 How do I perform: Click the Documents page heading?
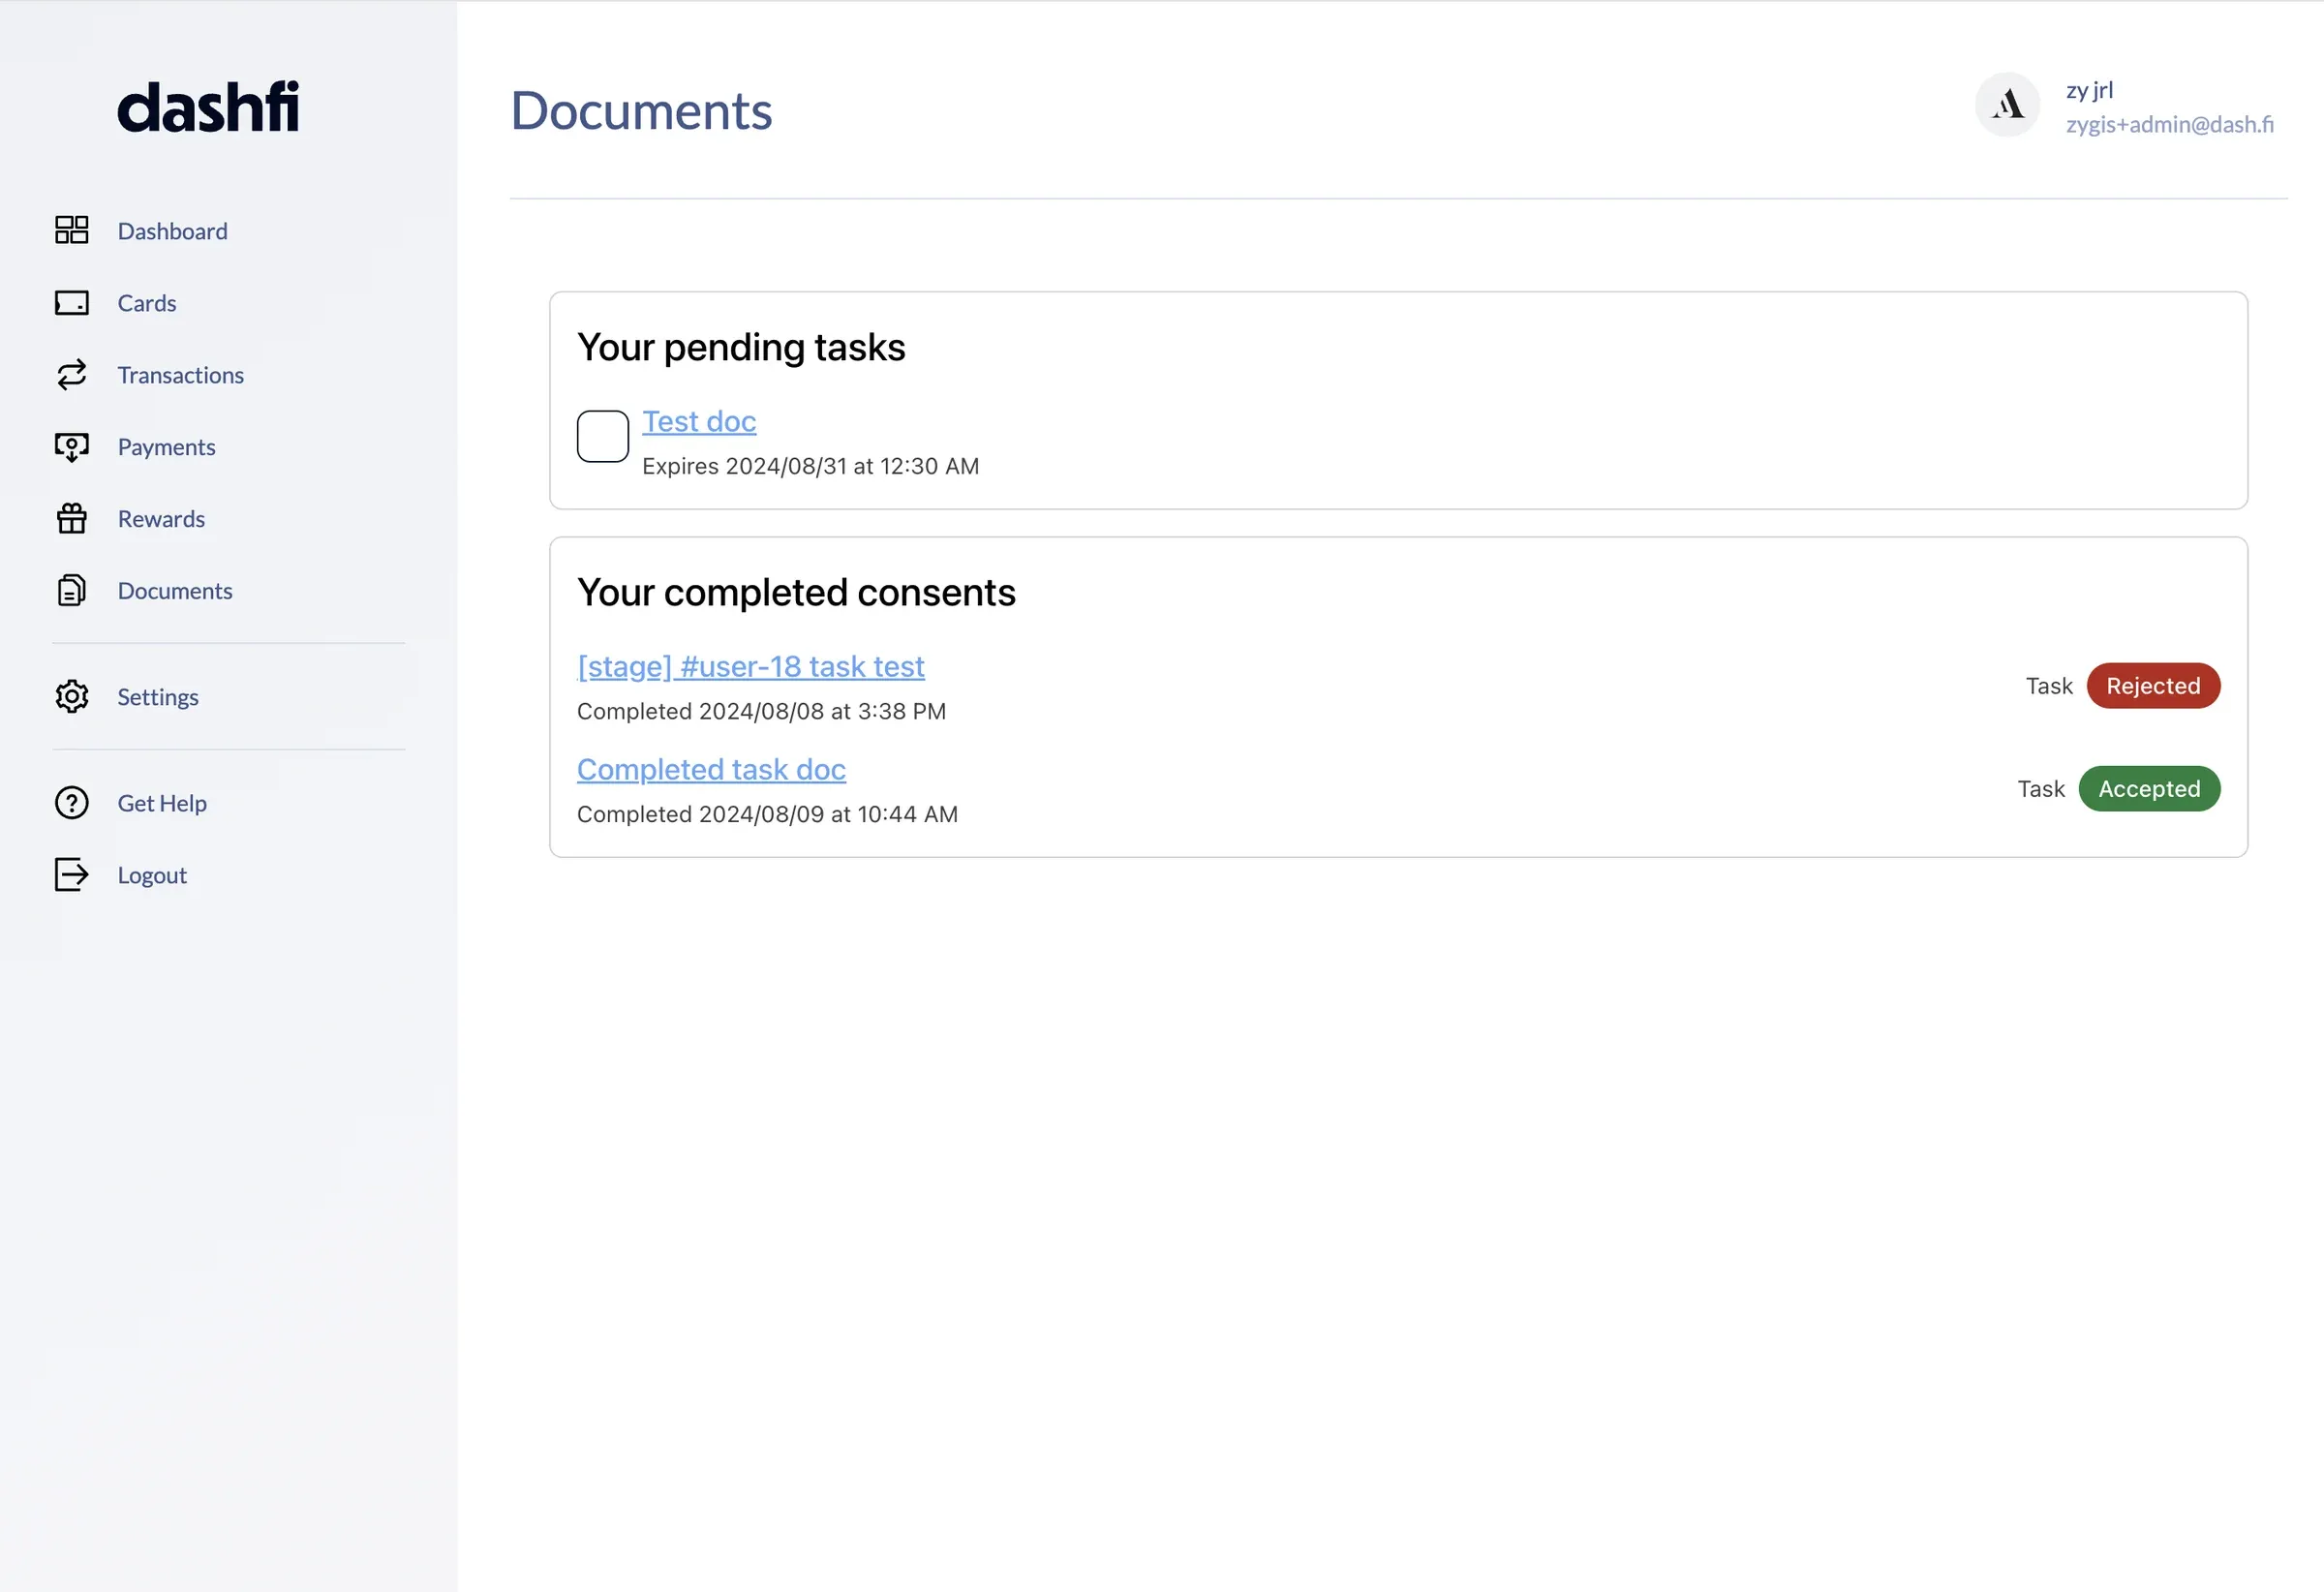pyautogui.click(x=641, y=110)
